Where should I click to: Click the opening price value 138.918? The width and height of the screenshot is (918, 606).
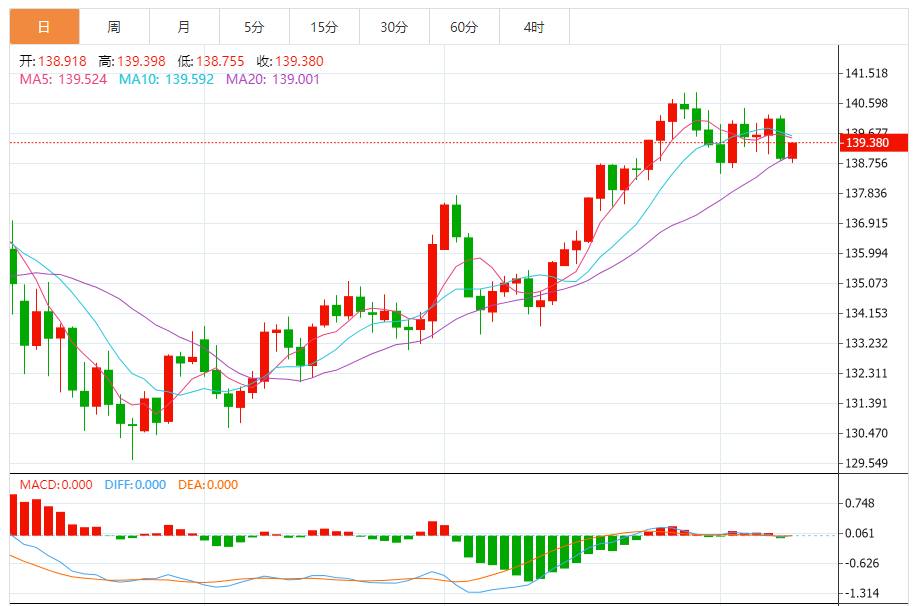click(x=63, y=61)
